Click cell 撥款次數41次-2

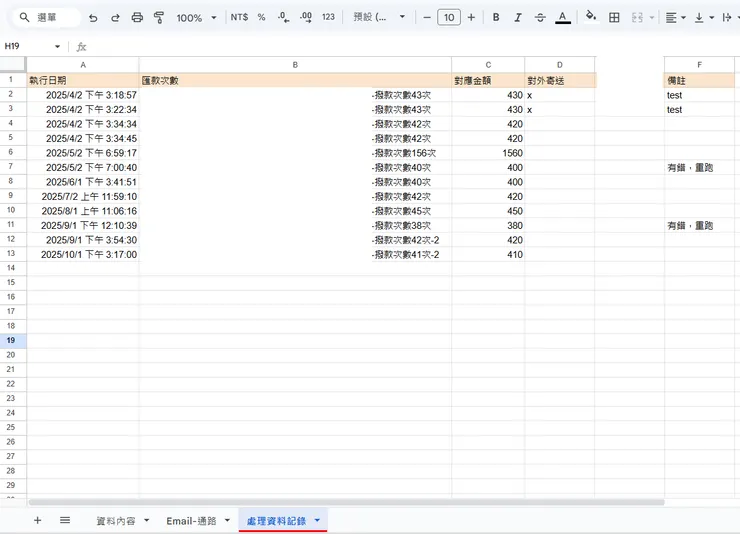pyautogui.click(x=295, y=254)
